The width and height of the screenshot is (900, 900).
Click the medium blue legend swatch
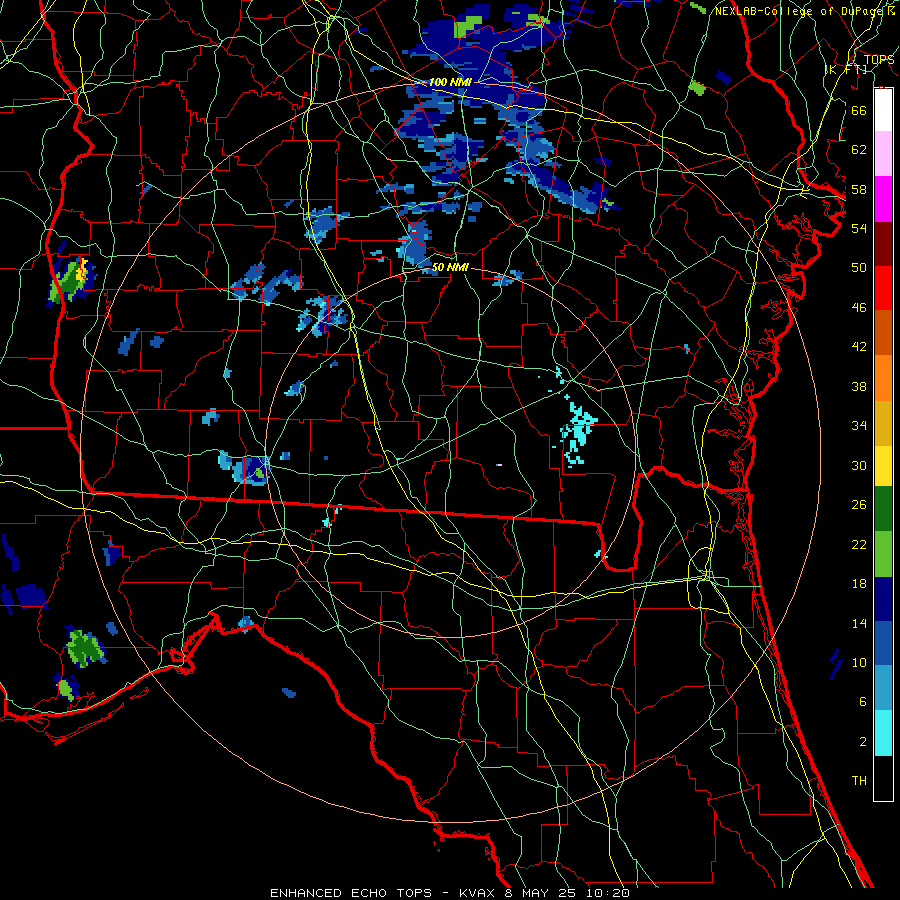coord(883,644)
